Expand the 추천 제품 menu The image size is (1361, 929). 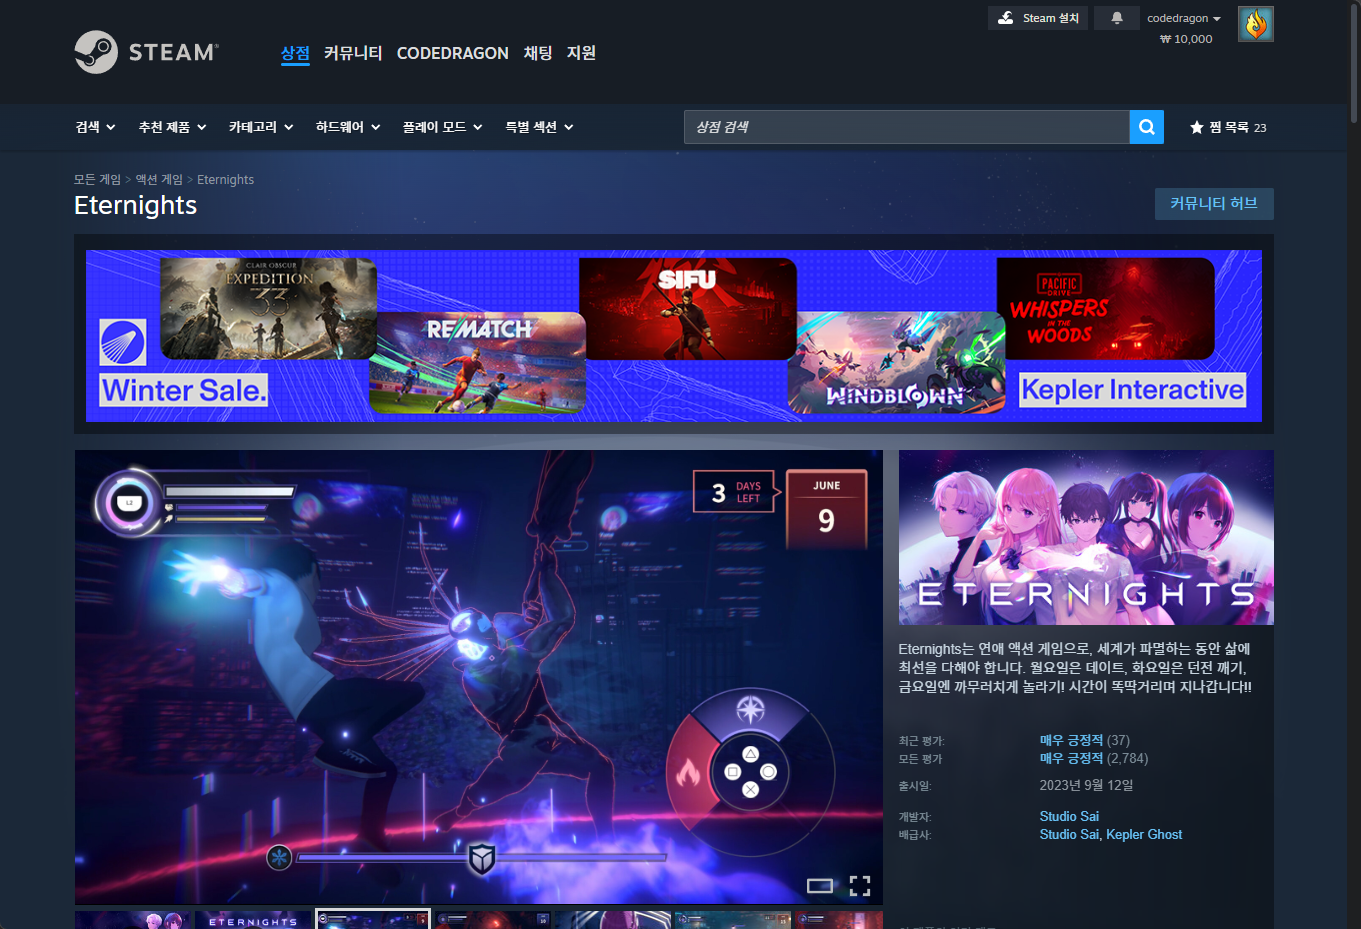tap(172, 127)
